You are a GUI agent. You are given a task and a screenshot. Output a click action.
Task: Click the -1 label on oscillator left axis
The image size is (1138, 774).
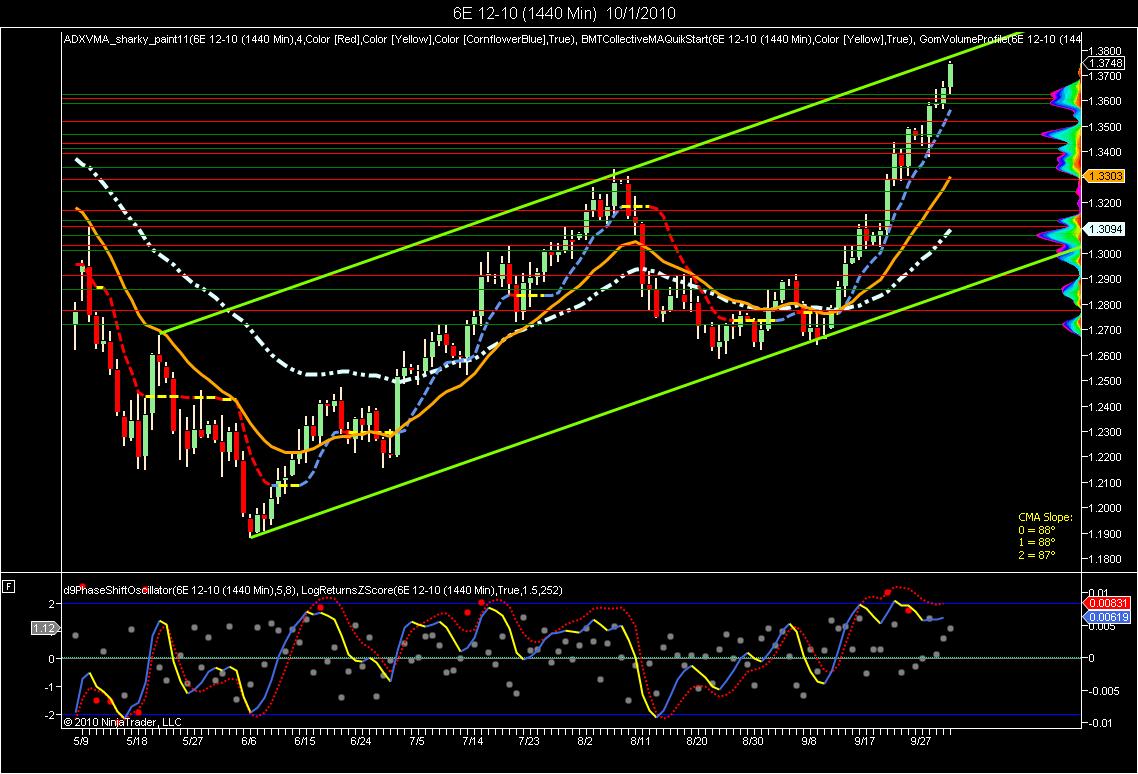coord(51,687)
